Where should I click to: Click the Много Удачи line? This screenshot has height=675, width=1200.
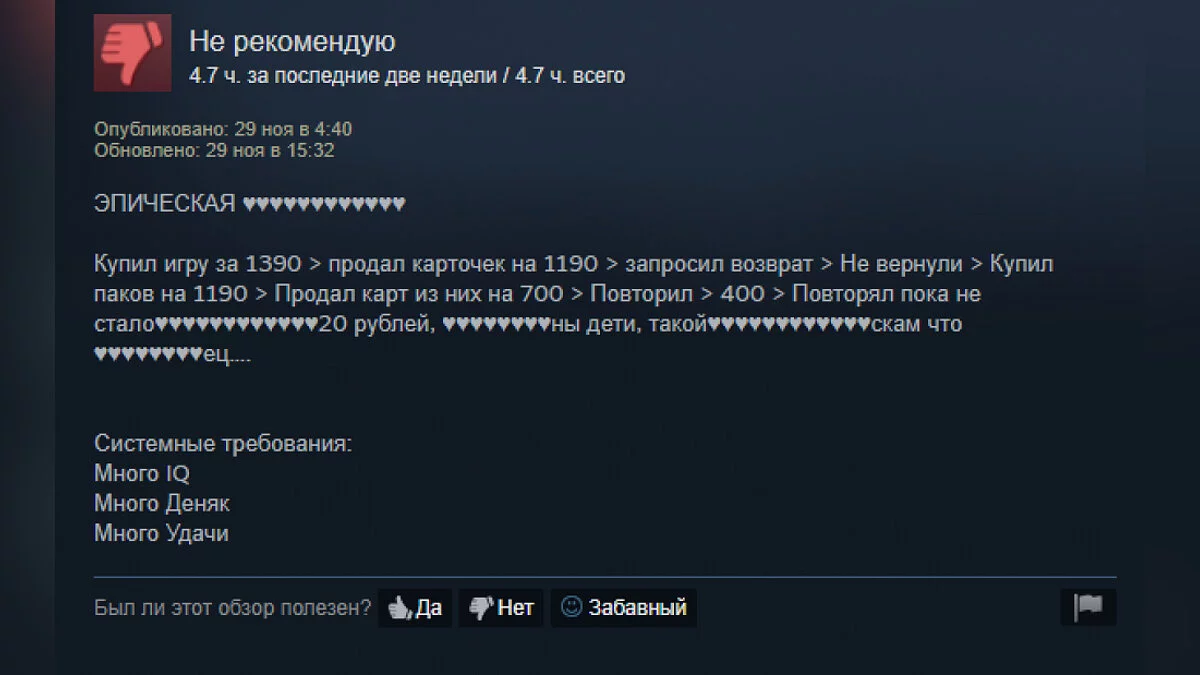click(x=161, y=534)
